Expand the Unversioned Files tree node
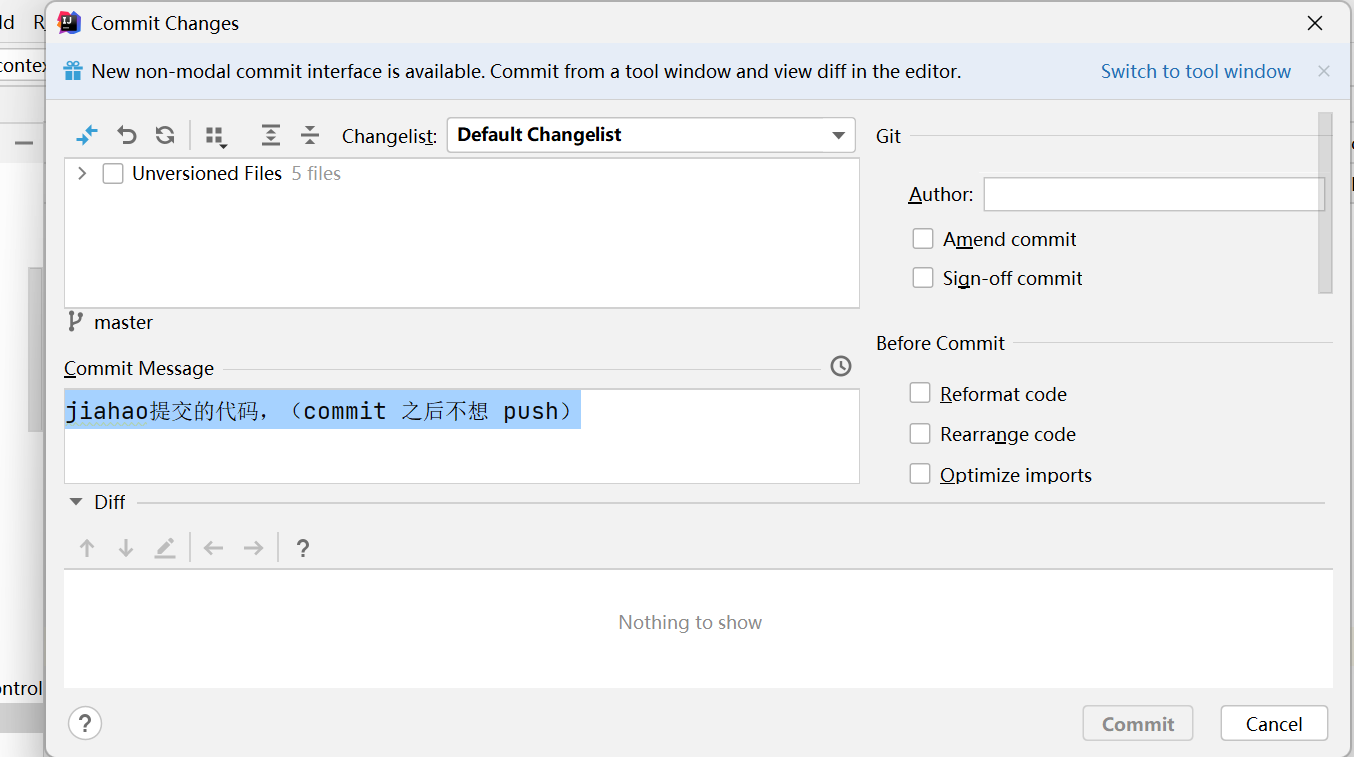Image resolution: width=1354 pixels, height=757 pixels. (x=82, y=174)
